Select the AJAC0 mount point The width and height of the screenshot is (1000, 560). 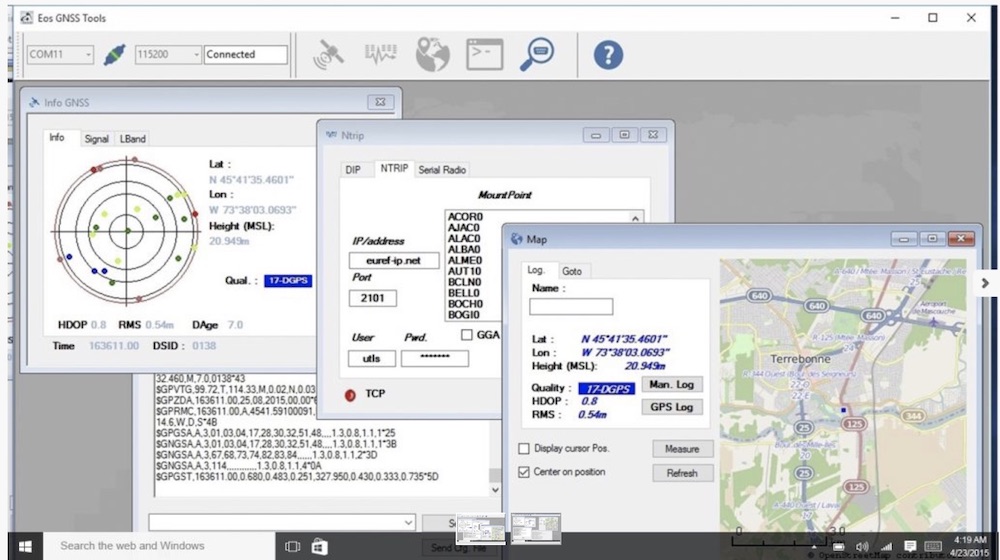point(464,228)
